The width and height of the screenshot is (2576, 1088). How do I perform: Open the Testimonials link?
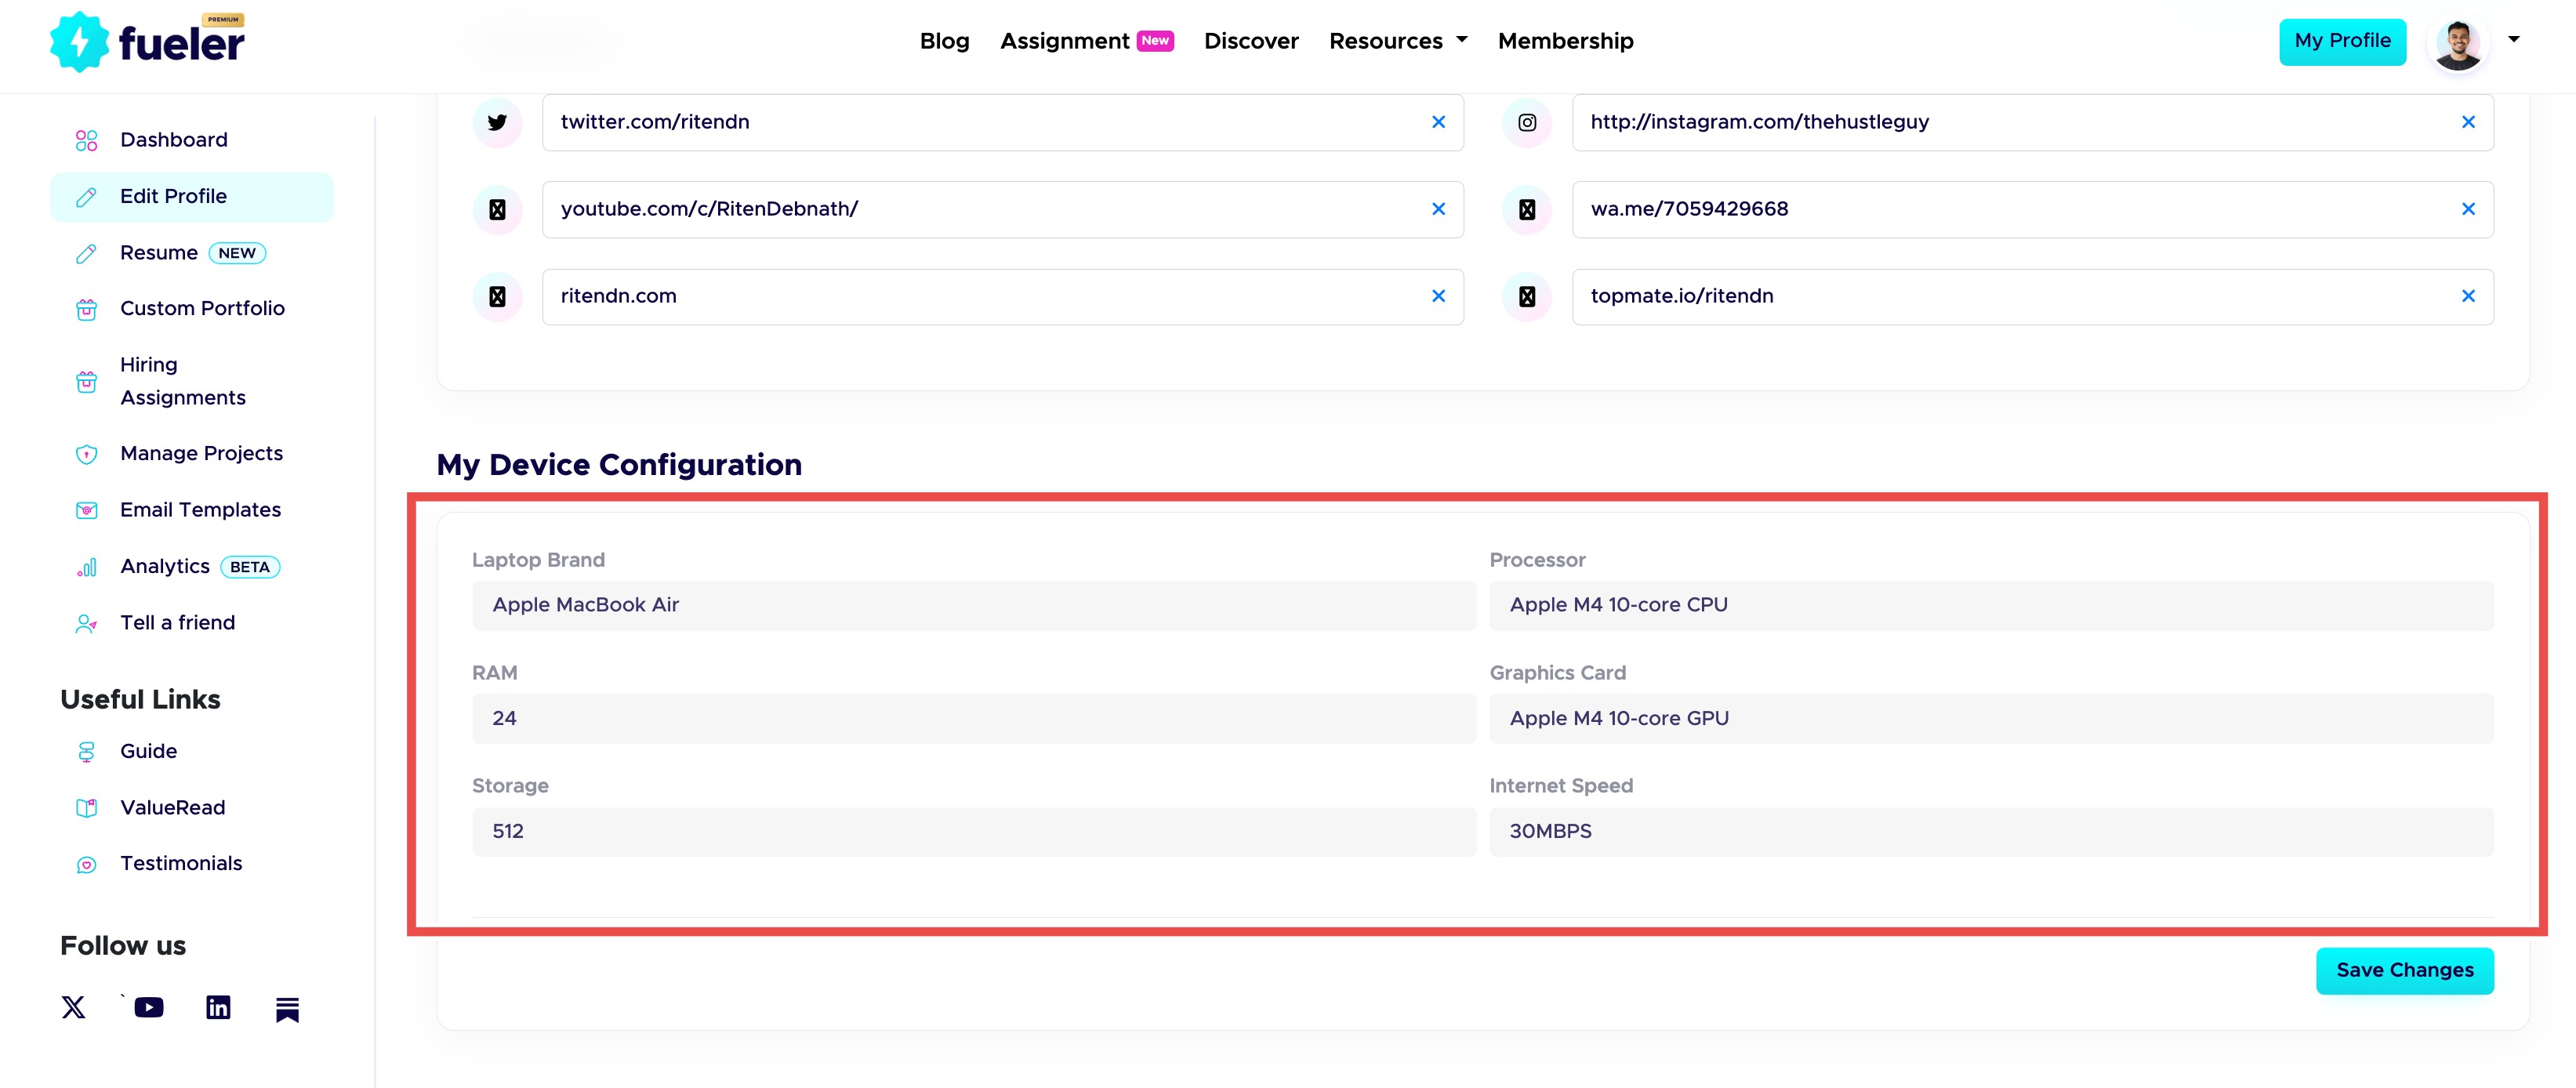pos(181,864)
